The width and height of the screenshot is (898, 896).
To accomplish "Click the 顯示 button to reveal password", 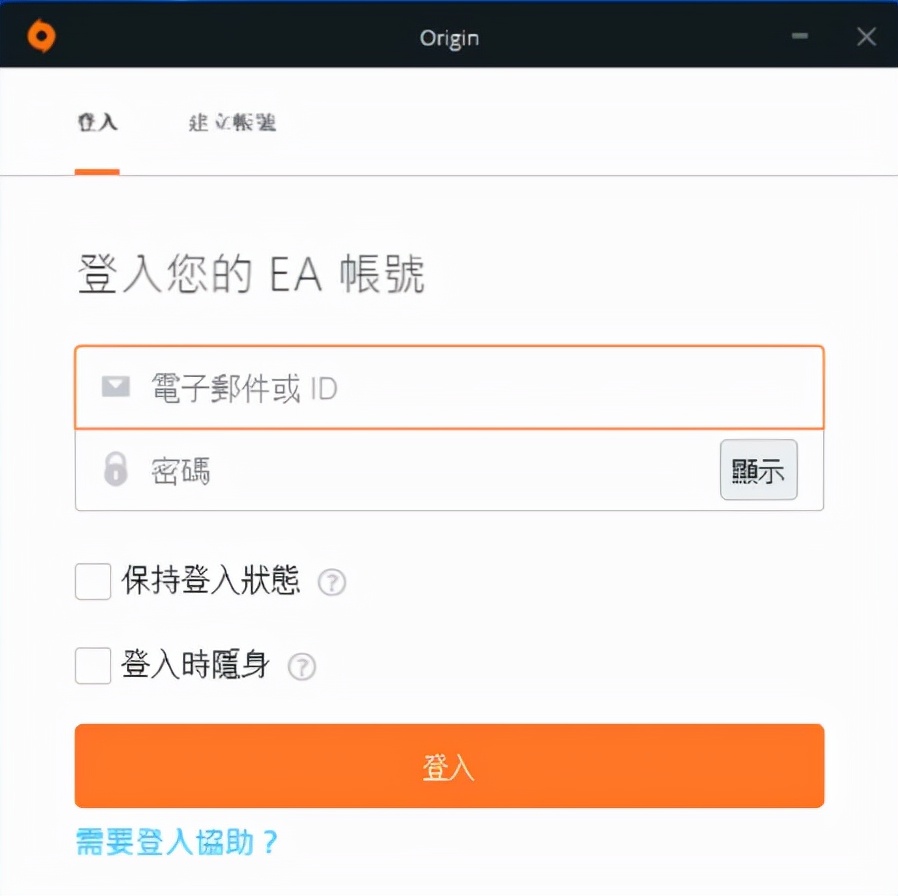I will [758, 470].
